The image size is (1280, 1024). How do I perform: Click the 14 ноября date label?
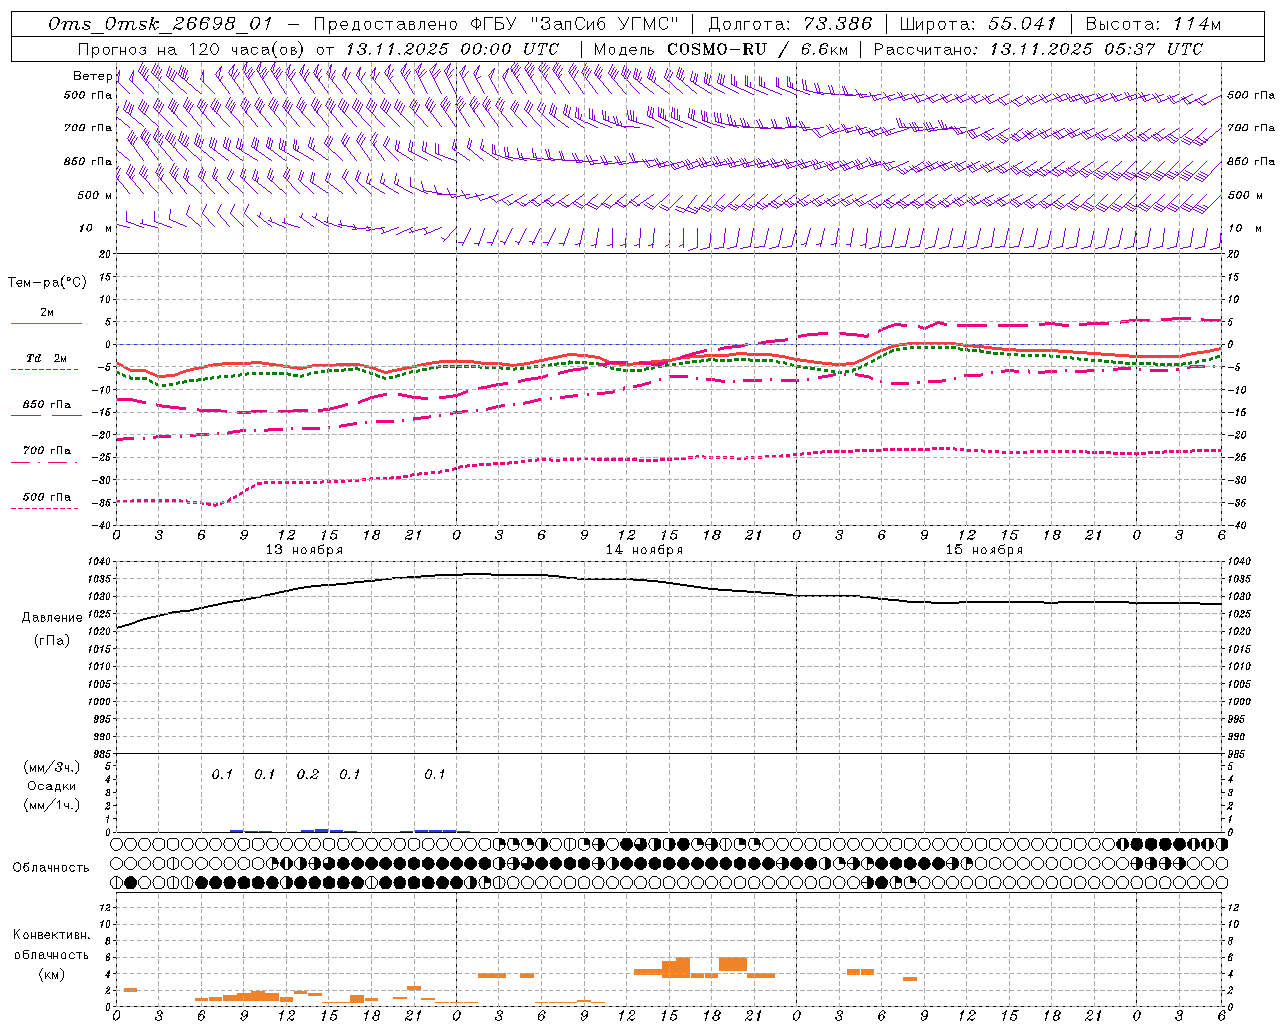pos(644,550)
